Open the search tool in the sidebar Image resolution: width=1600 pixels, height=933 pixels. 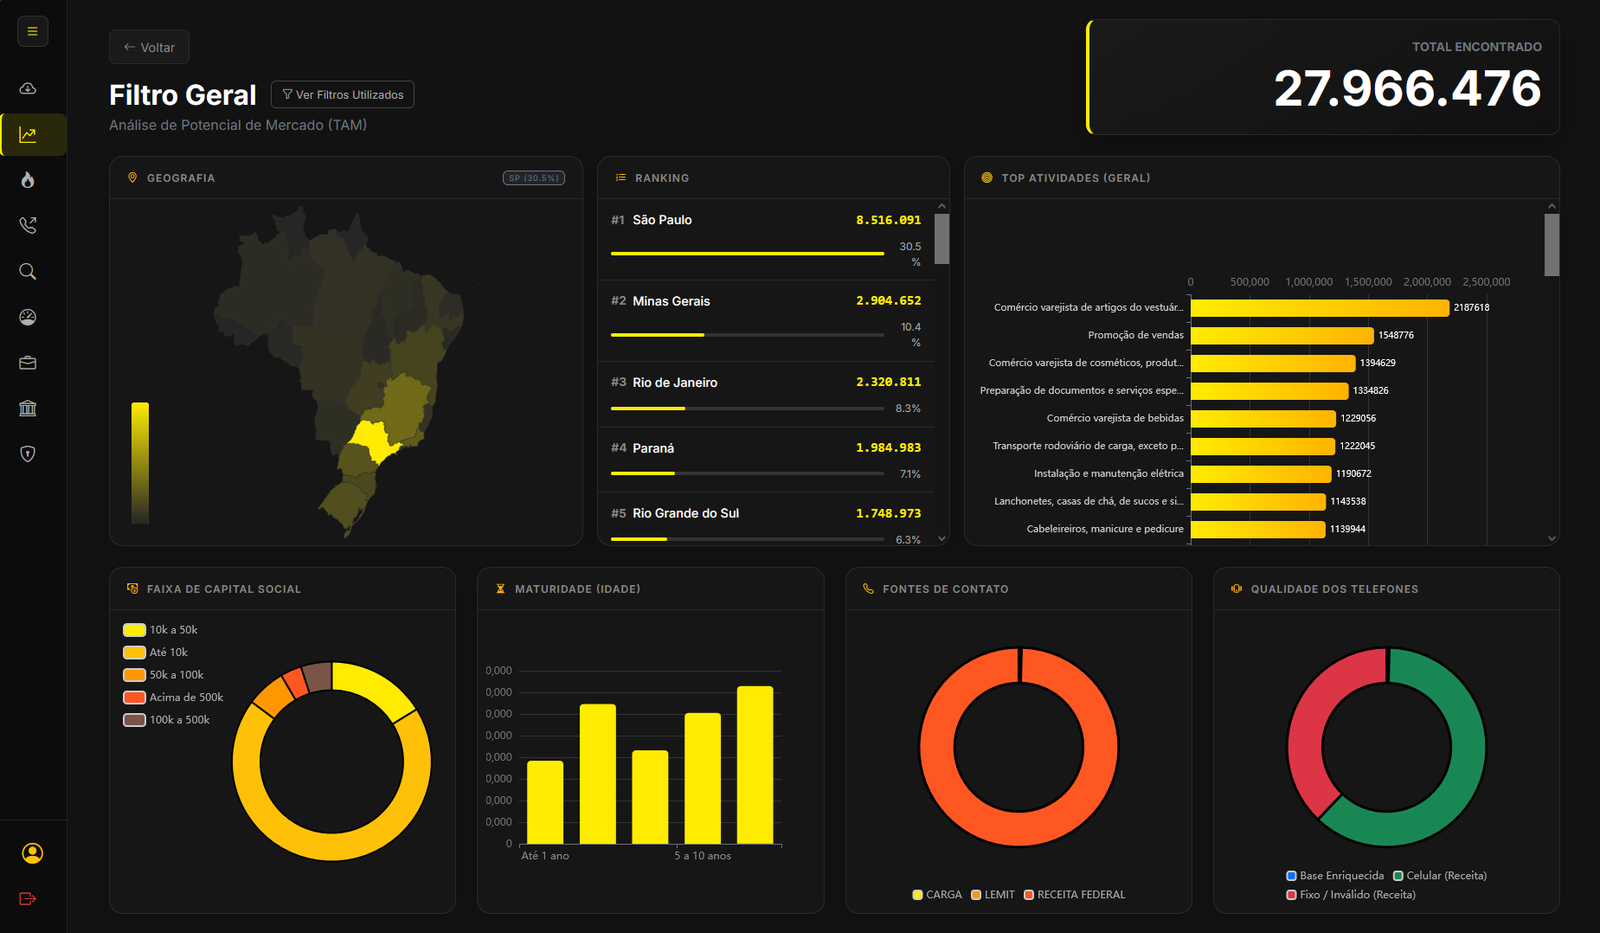pos(27,271)
